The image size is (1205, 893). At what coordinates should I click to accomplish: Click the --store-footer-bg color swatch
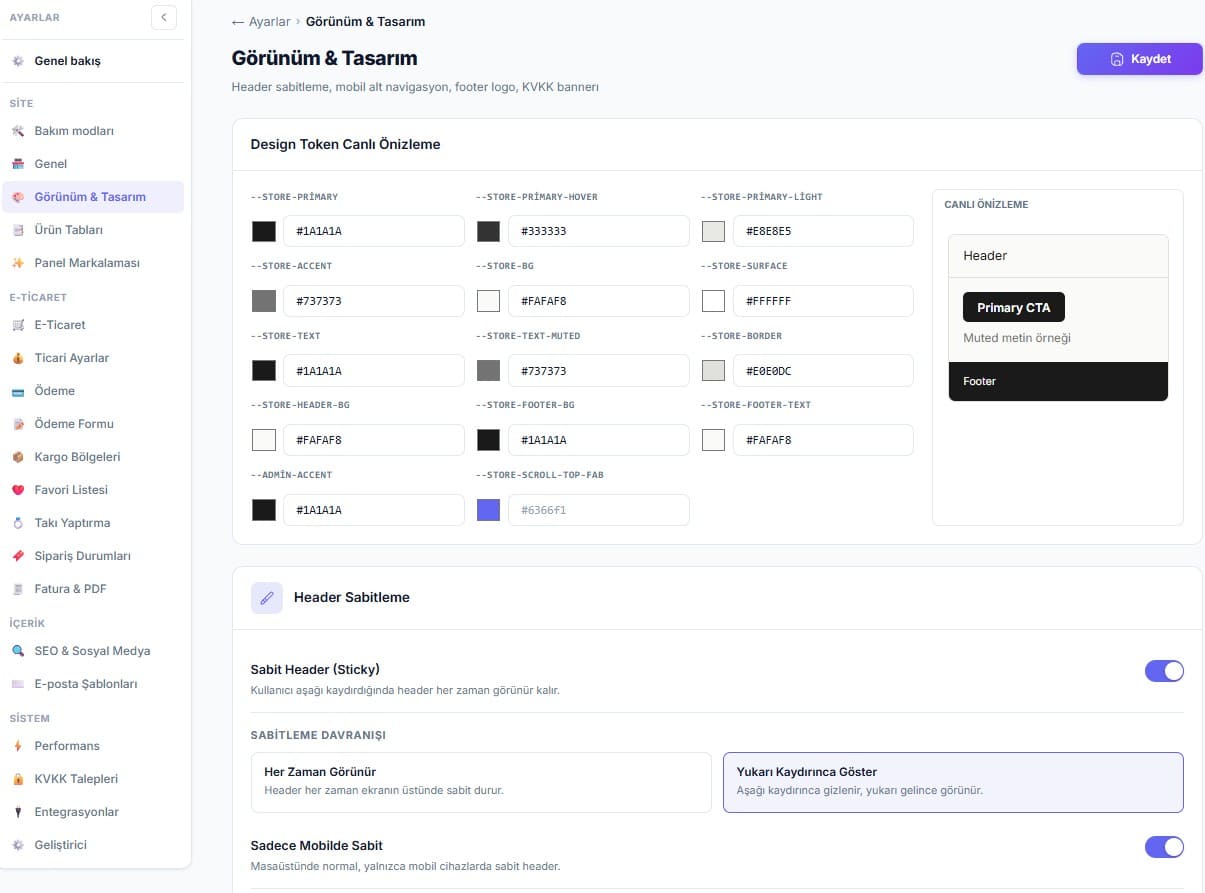click(488, 440)
